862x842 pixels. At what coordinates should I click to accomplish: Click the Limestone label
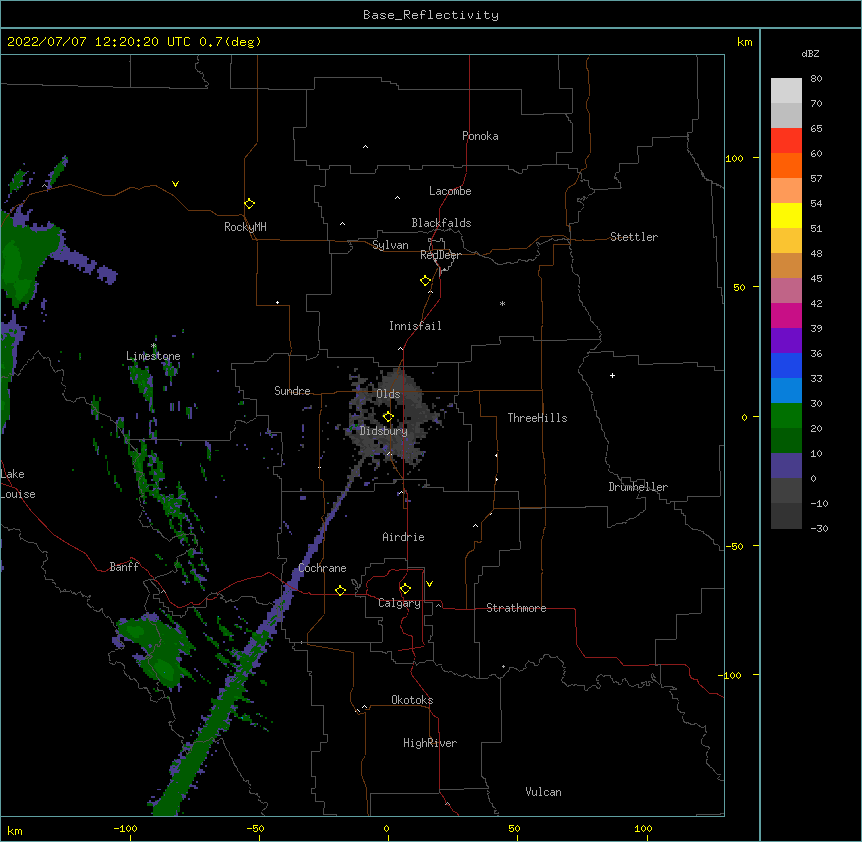click(153, 356)
